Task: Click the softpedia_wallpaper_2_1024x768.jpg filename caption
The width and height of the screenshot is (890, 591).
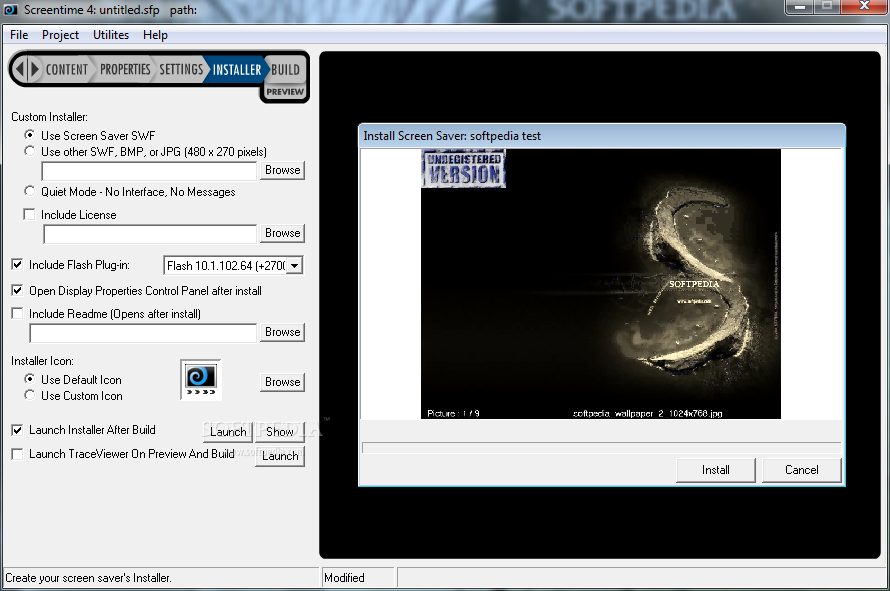Action: [648, 413]
